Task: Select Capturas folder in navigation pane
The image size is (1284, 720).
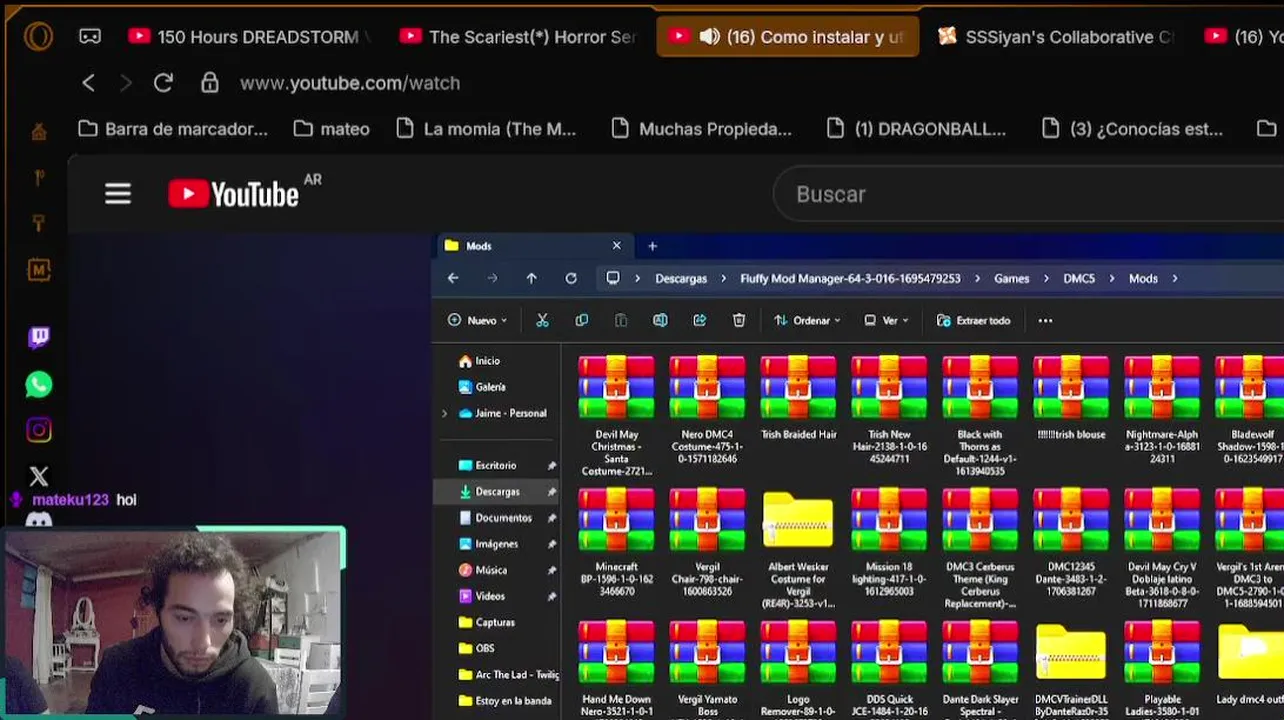Action: 487,622
